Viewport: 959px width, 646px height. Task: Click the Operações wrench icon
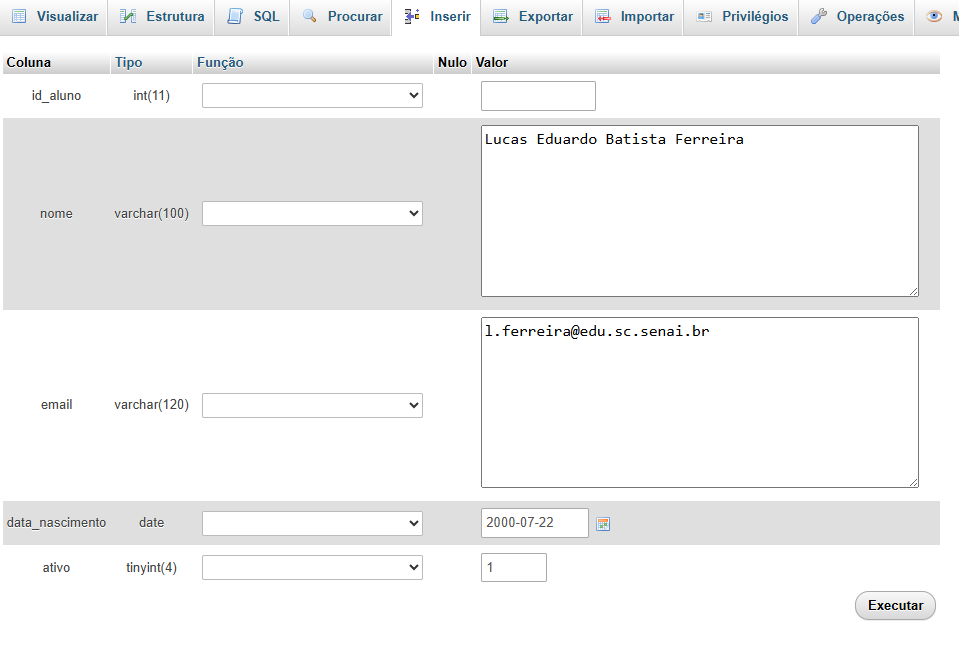[x=818, y=17]
